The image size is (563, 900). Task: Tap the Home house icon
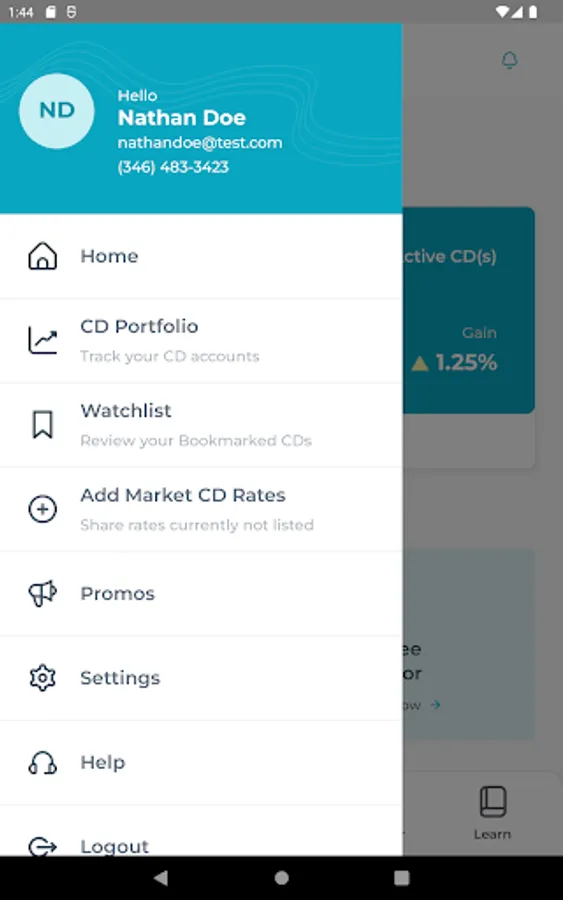coord(42,256)
